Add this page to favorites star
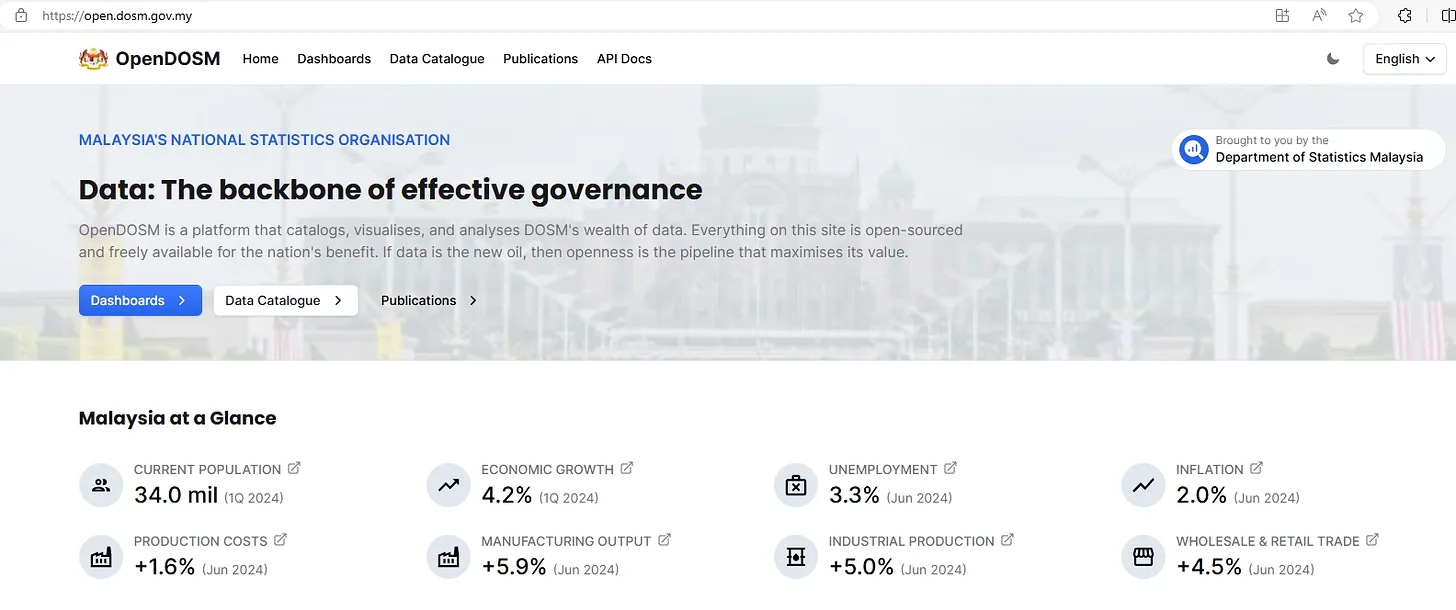 click(x=1356, y=15)
